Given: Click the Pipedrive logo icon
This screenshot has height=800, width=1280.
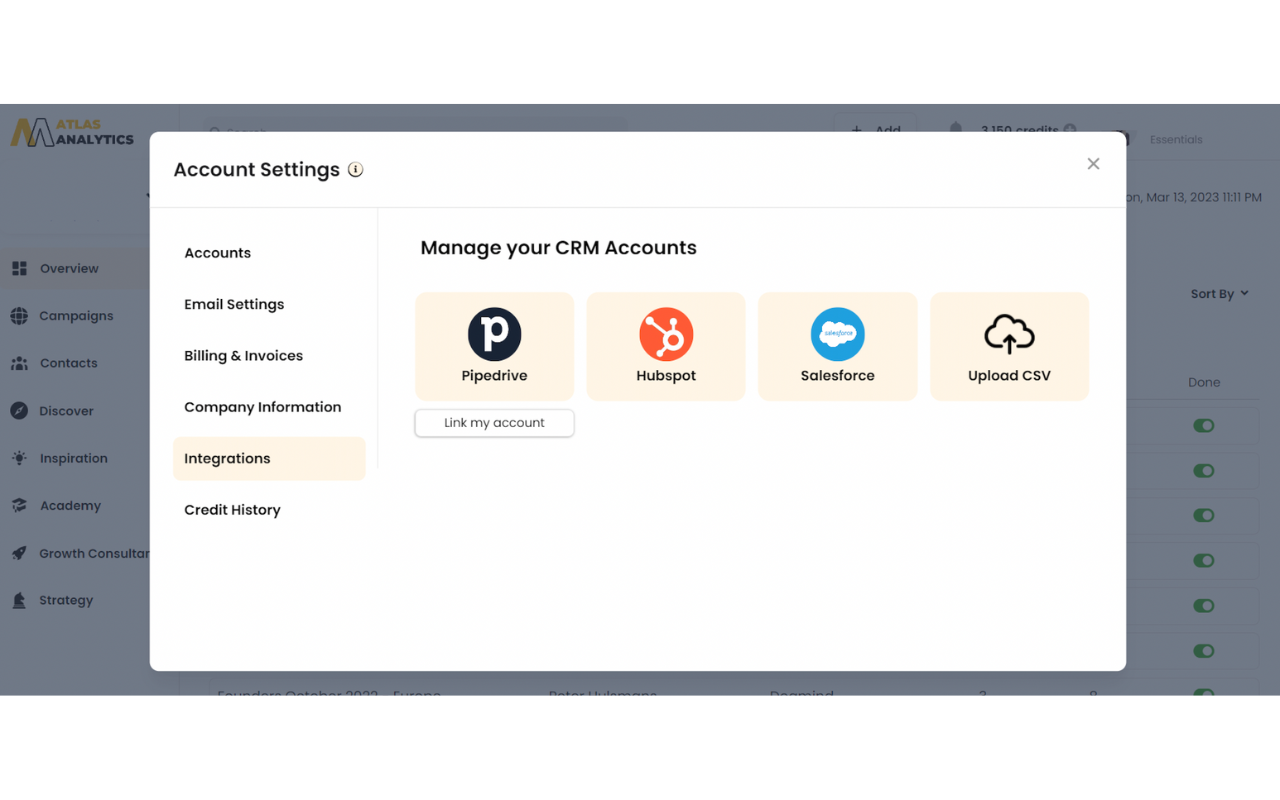Looking at the screenshot, I should [494, 334].
